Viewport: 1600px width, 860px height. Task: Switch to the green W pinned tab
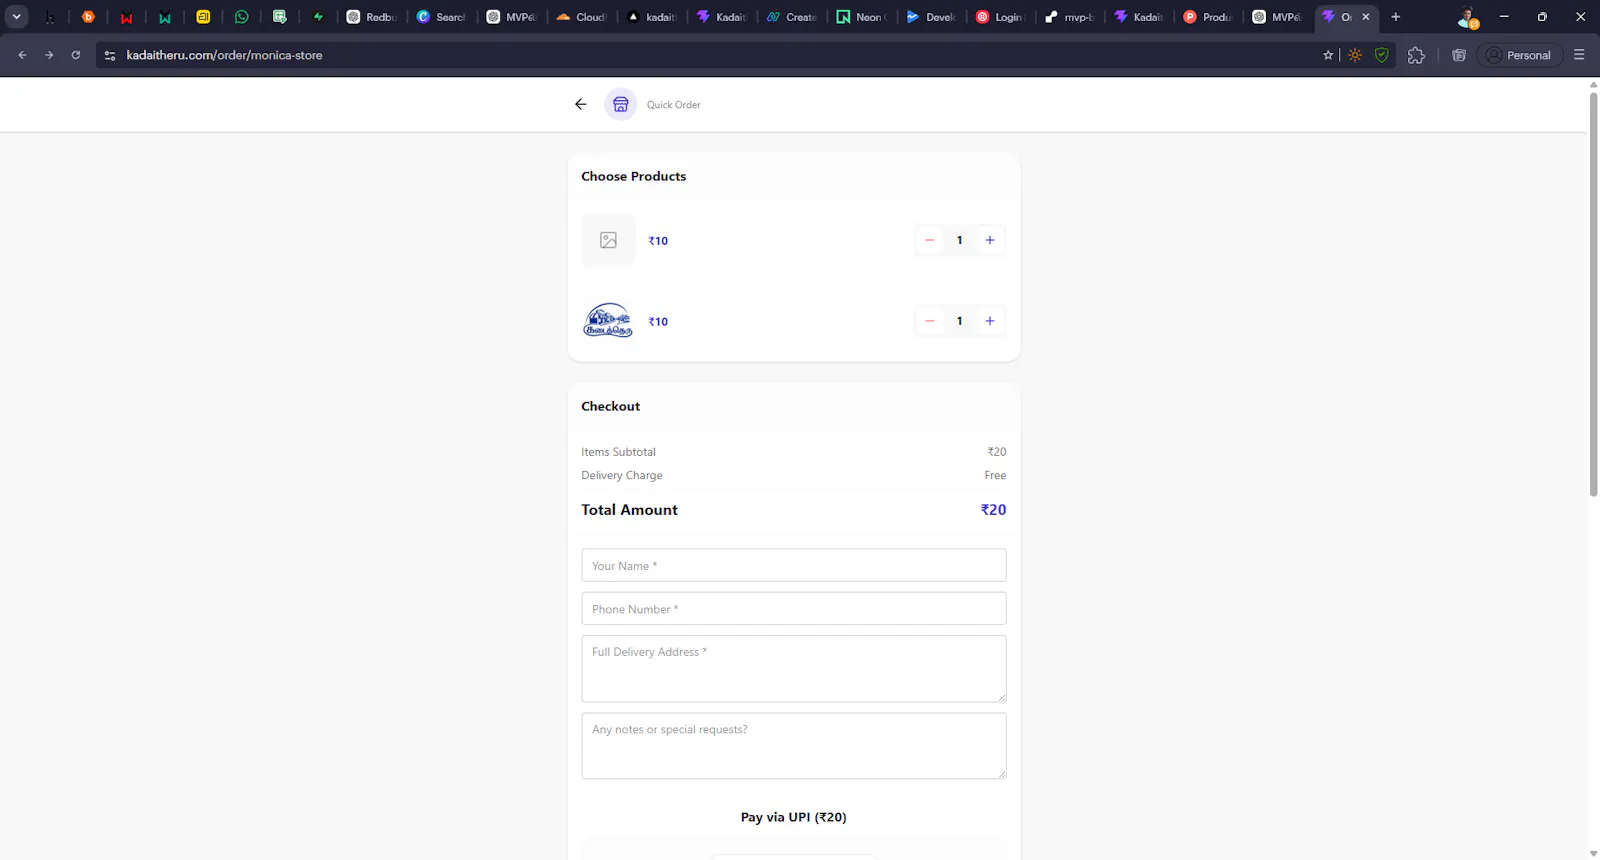pos(165,17)
